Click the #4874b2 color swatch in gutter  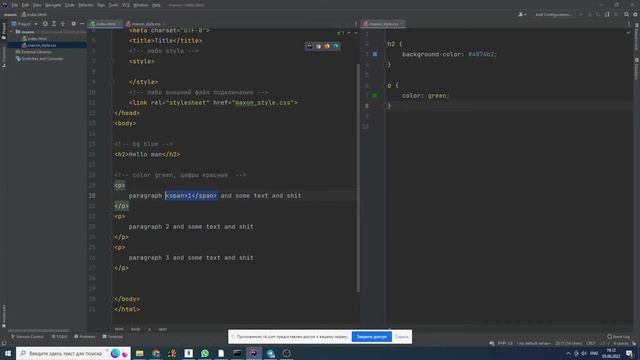375,54
